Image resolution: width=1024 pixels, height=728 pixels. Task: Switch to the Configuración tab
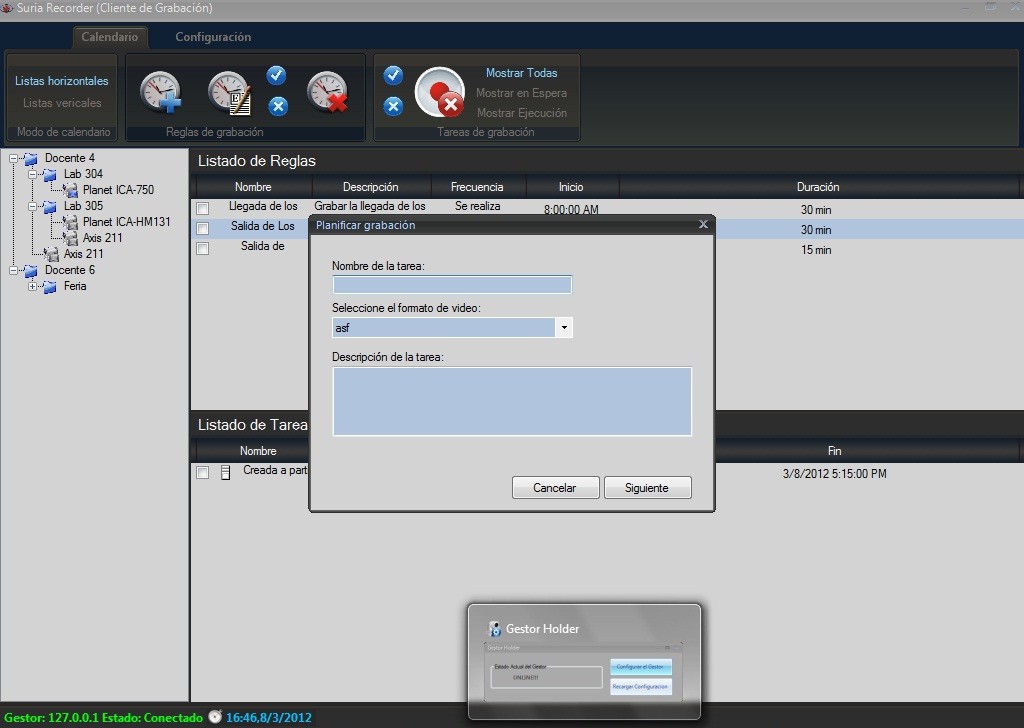point(213,37)
